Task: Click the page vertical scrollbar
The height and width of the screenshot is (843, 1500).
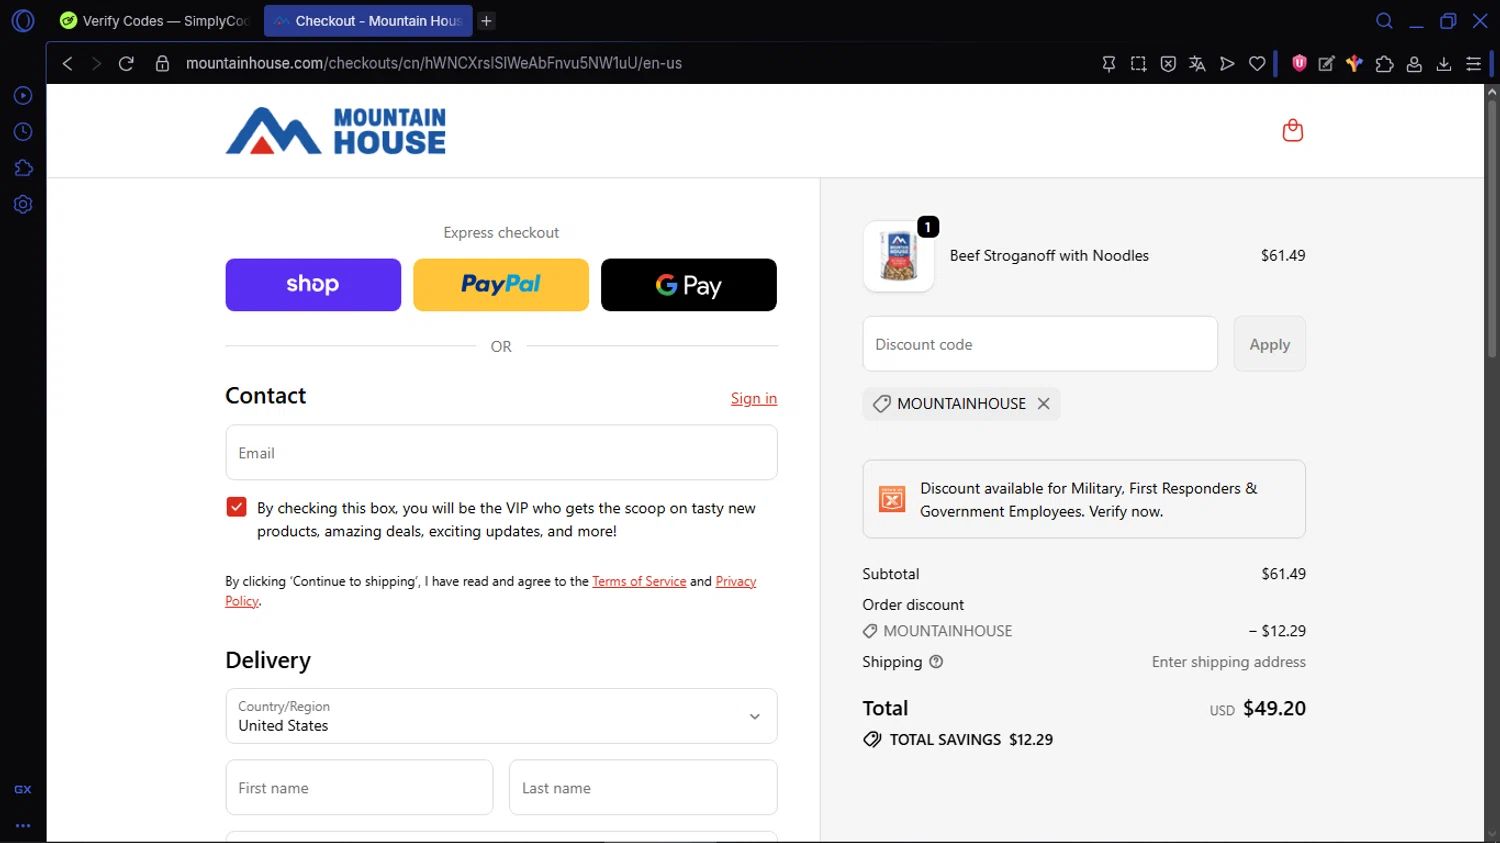Action: (1491, 230)
